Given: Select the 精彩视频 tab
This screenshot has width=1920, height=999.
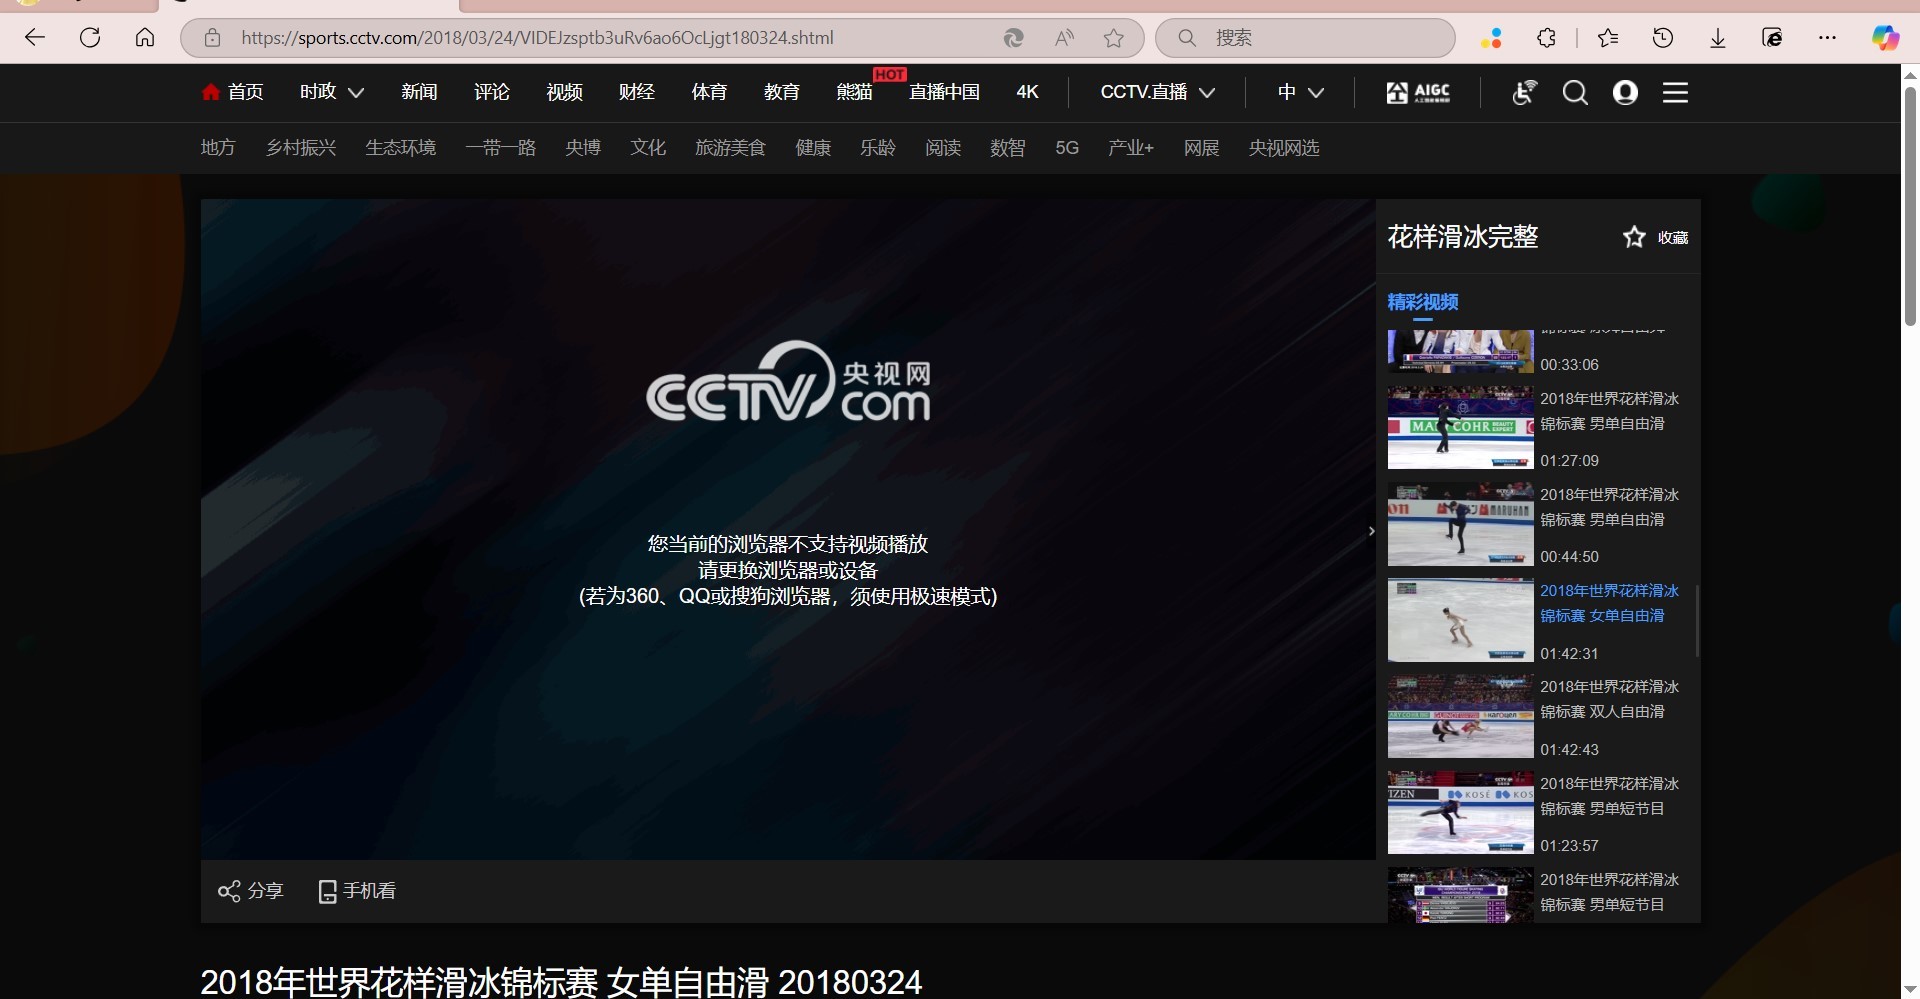Looking at the screenshot, I should point(1423,302).
